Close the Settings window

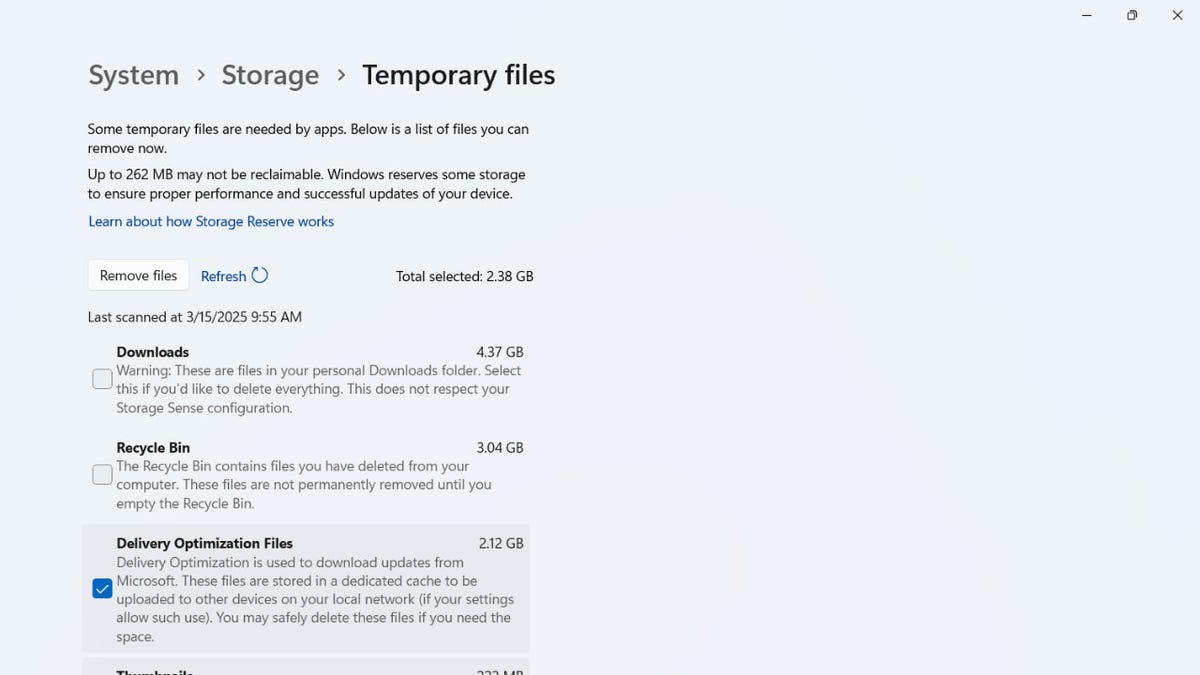tap(1177, 15)
